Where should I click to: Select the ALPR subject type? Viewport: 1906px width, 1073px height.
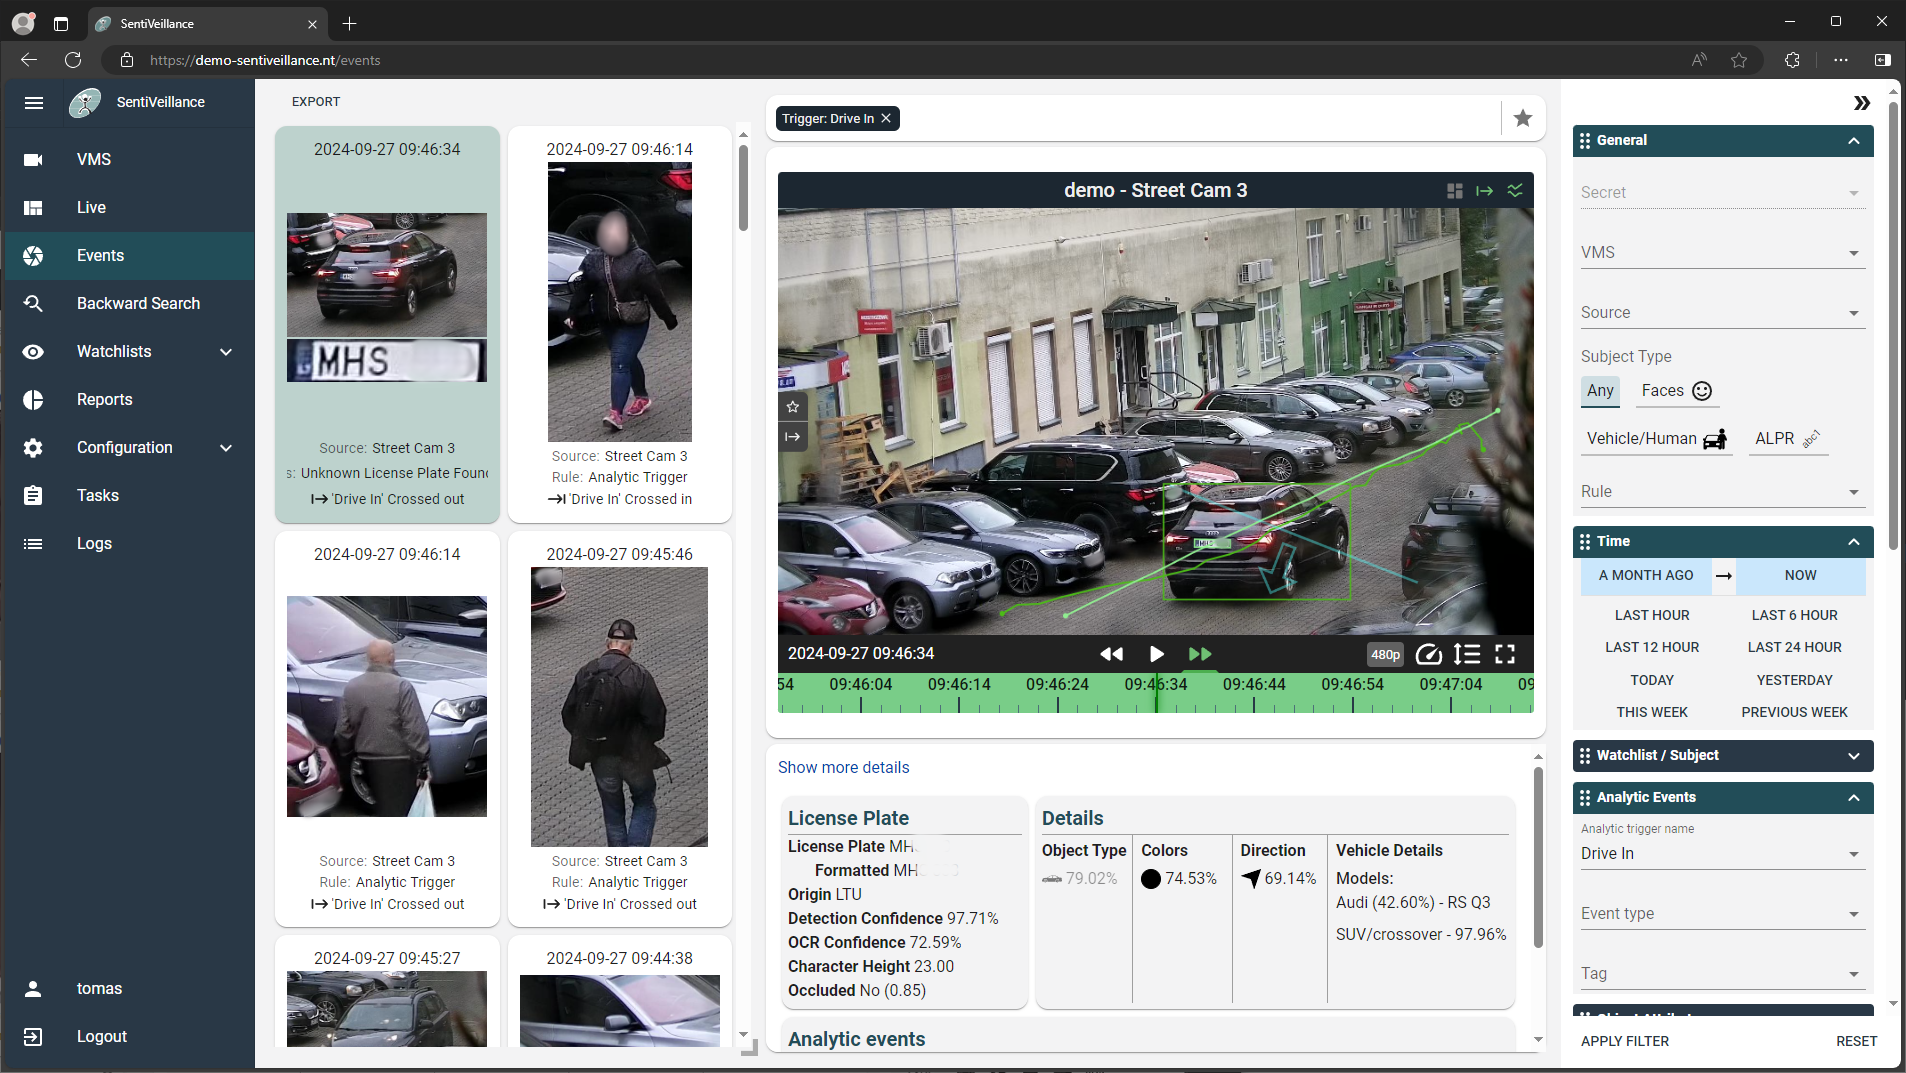tap(1788, 439)
